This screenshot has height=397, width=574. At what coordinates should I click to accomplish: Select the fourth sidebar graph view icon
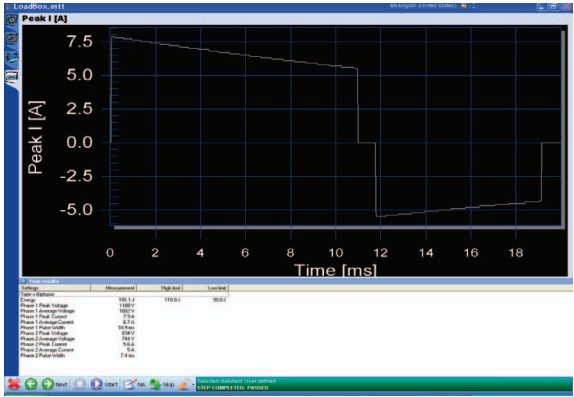pos(12,76)
